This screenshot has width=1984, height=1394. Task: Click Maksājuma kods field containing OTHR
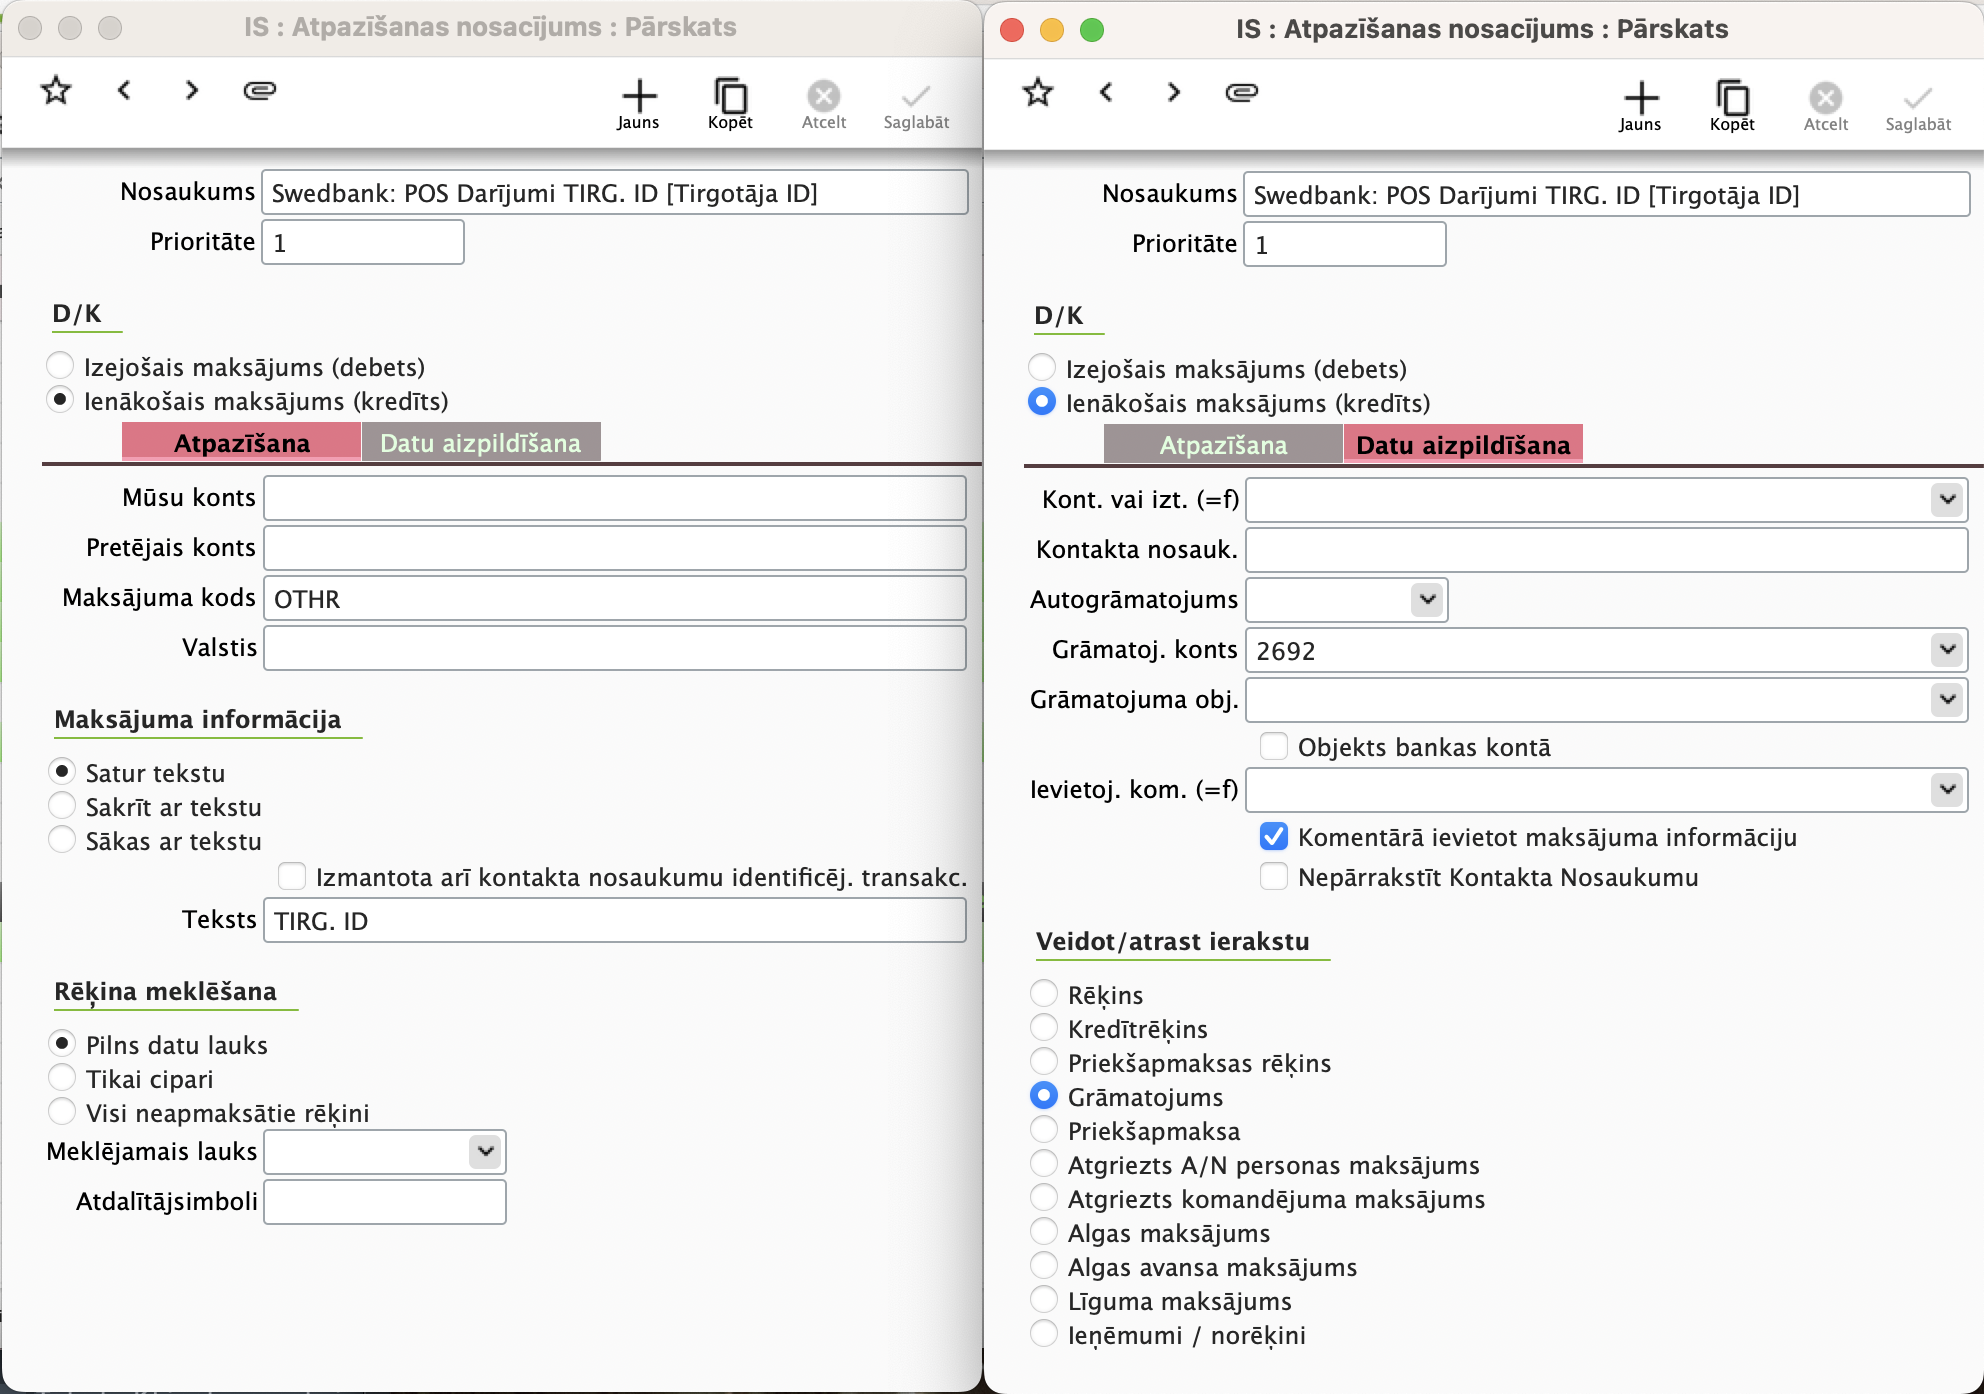[x=614, y=598]
